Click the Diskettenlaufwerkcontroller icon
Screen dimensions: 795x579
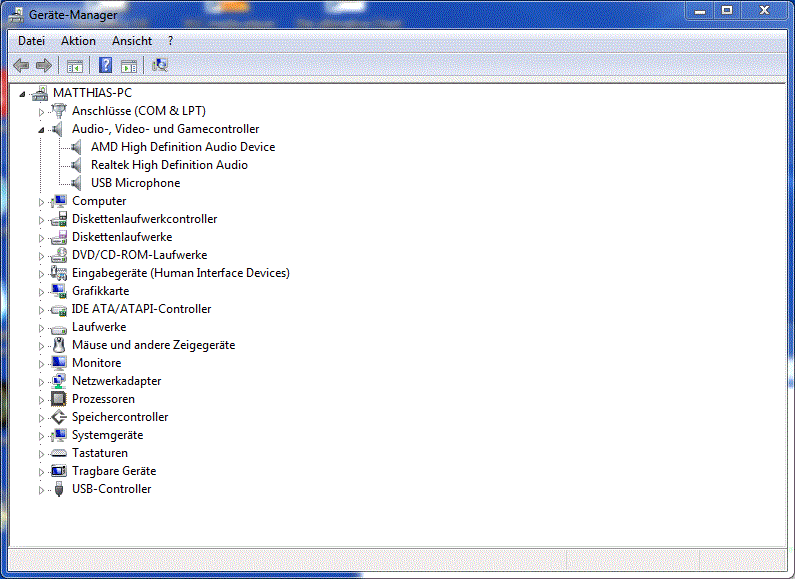coord(59,219)
